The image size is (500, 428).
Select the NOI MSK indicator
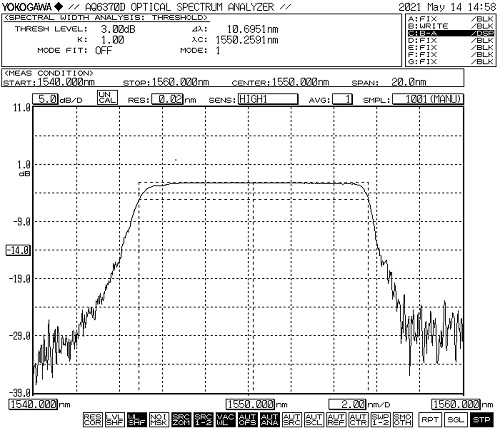coord(159,419)
